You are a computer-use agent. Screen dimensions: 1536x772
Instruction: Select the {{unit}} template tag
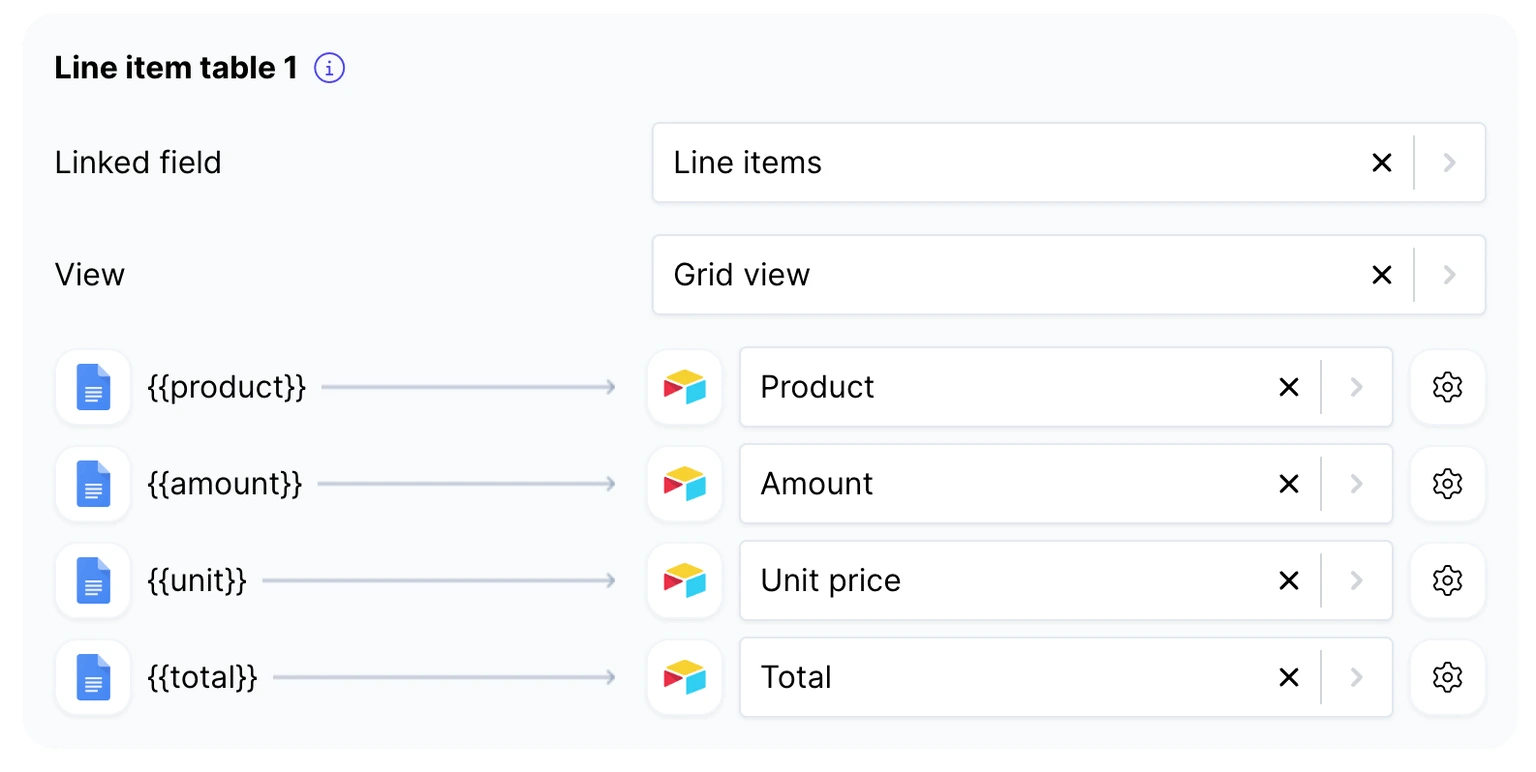(198, 580)
